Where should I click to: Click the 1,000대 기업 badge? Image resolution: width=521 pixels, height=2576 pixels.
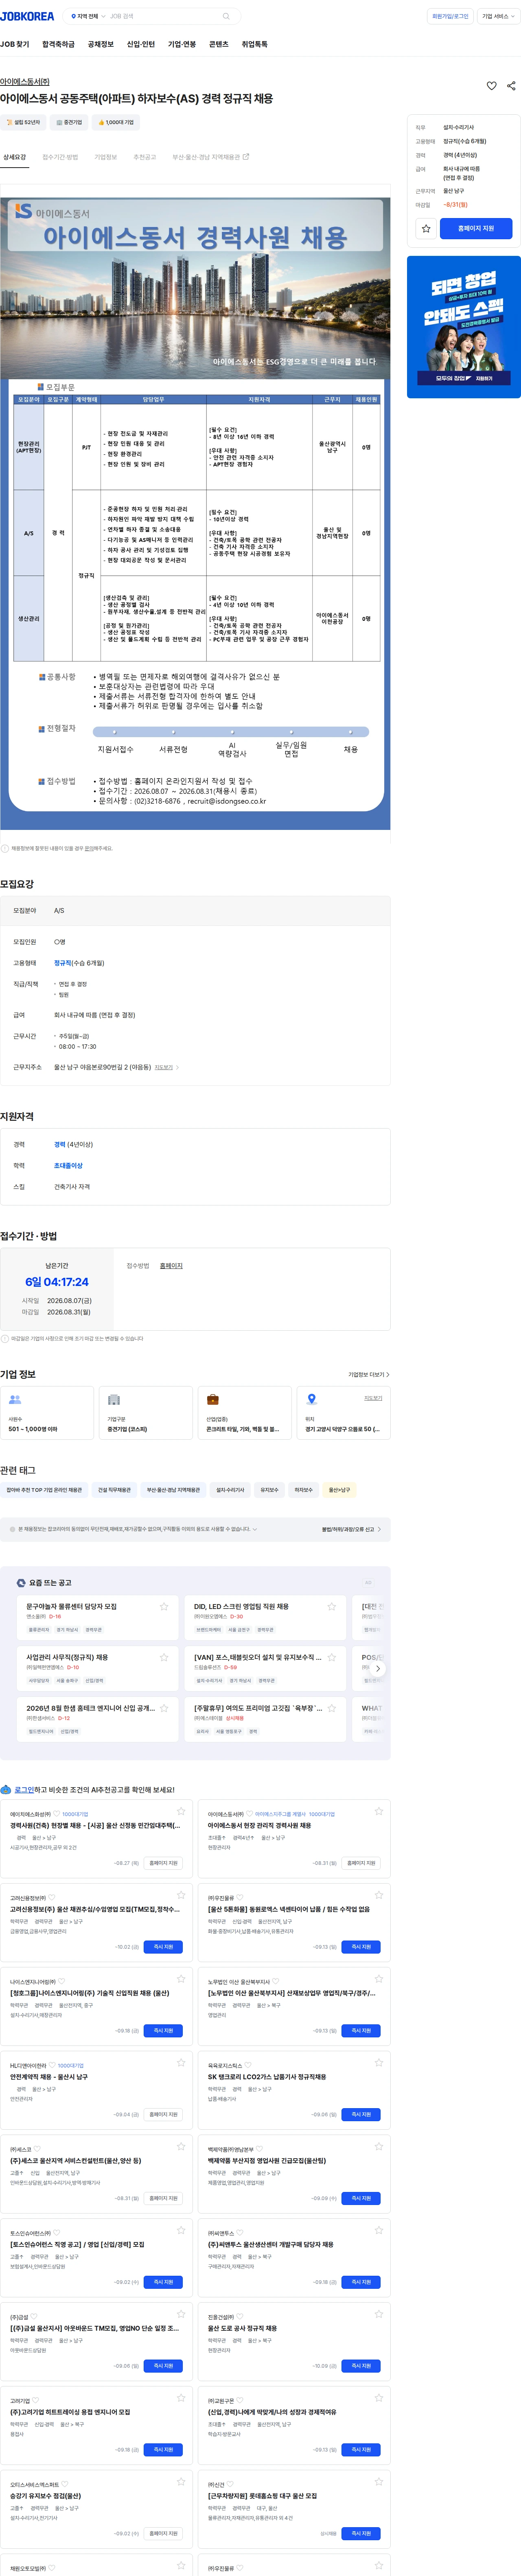pyautogui.click(x=116, y=122)
